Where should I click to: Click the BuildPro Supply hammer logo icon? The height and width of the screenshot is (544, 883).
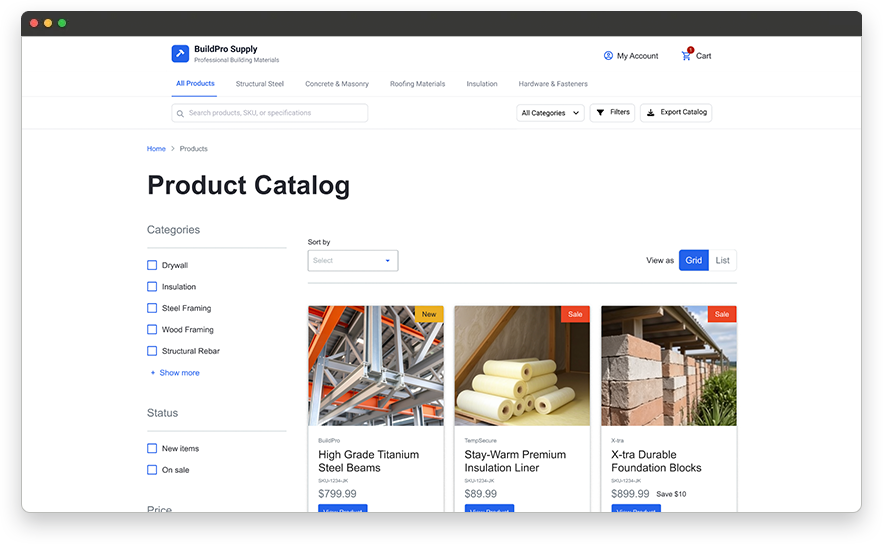[180, 53]
